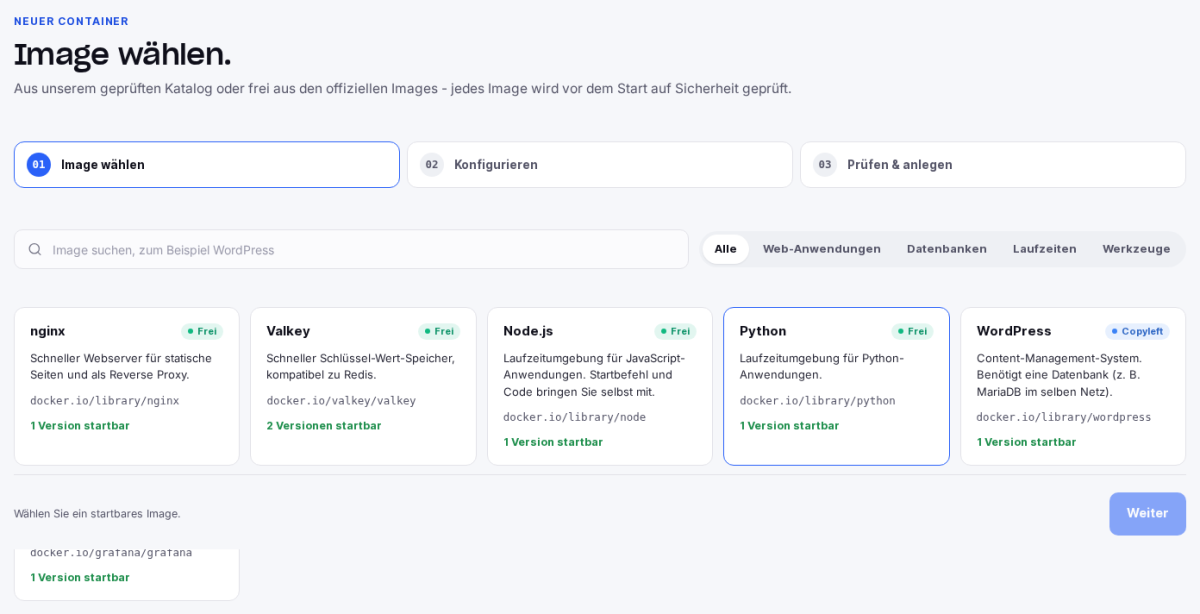Click the step 02 number badge

[432, 165]
